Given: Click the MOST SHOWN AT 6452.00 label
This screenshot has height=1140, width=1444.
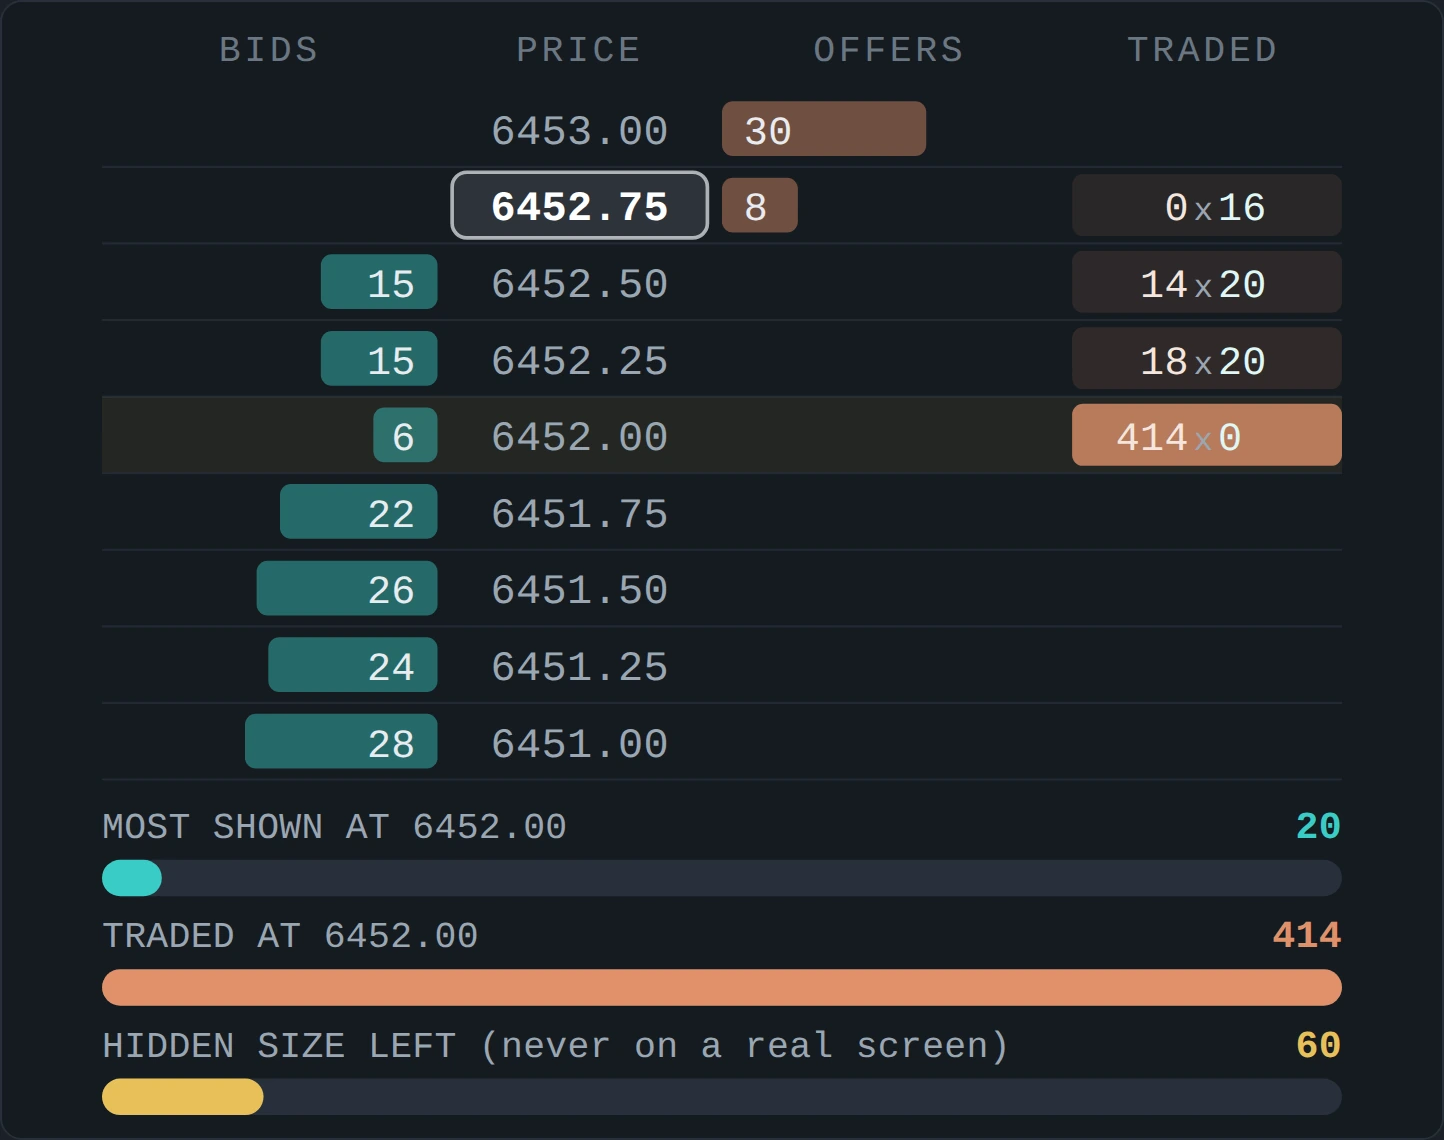Looking at the screenshot, I should [334, 827].
